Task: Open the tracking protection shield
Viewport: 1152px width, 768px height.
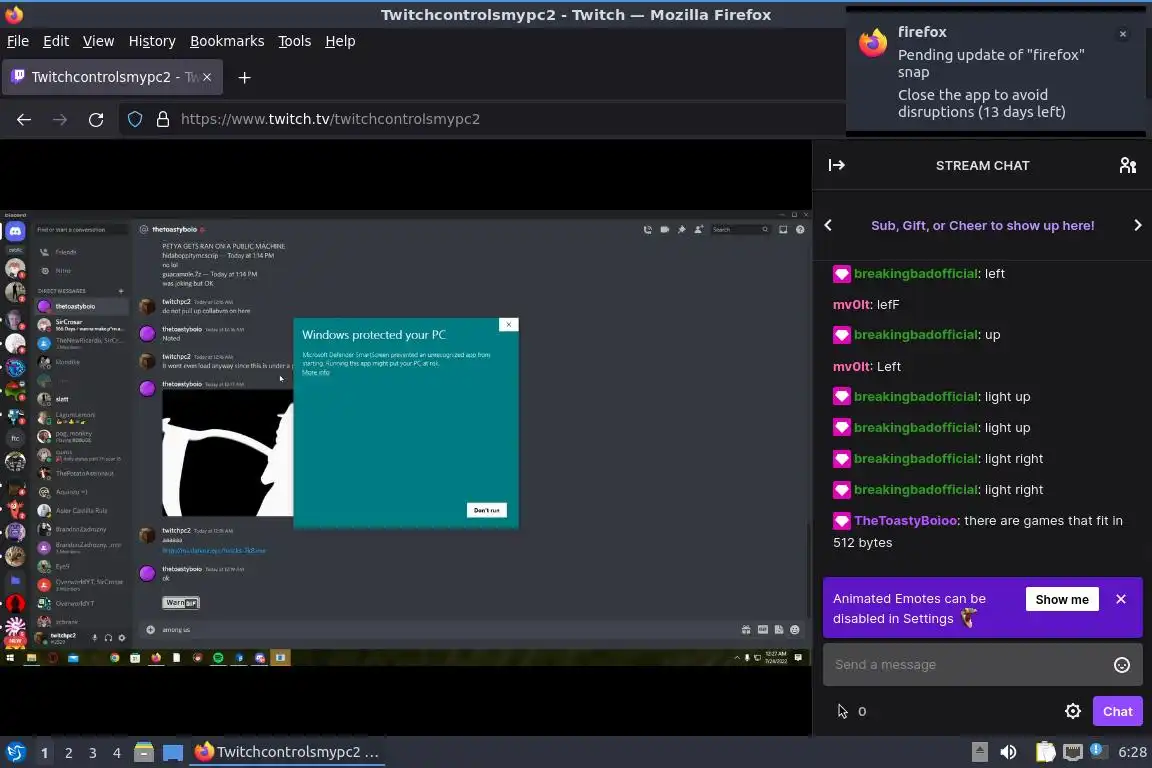Action: pyautogui.click(x=135, y=119)
